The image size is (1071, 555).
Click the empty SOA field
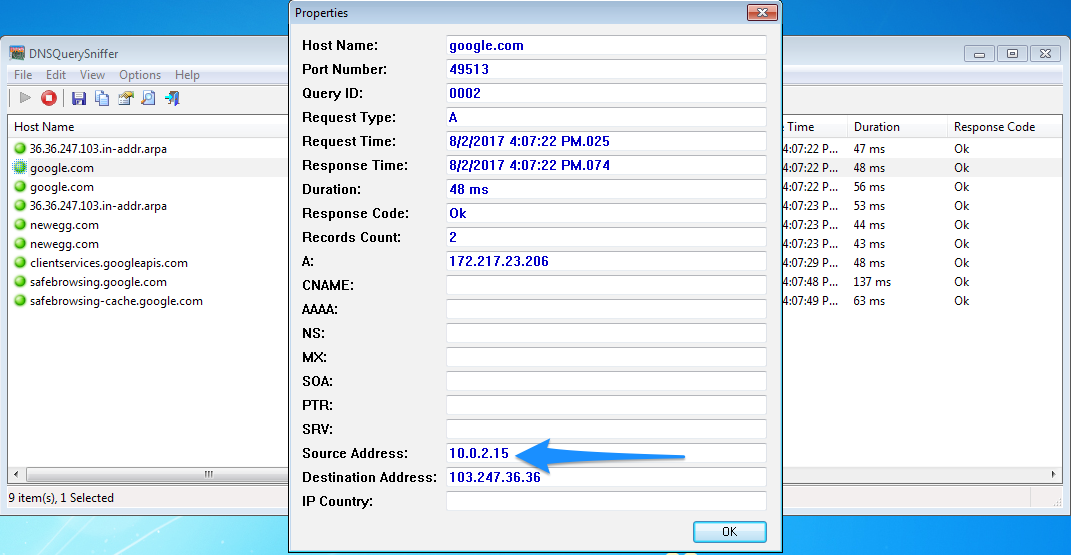click(x=606, y=381)
